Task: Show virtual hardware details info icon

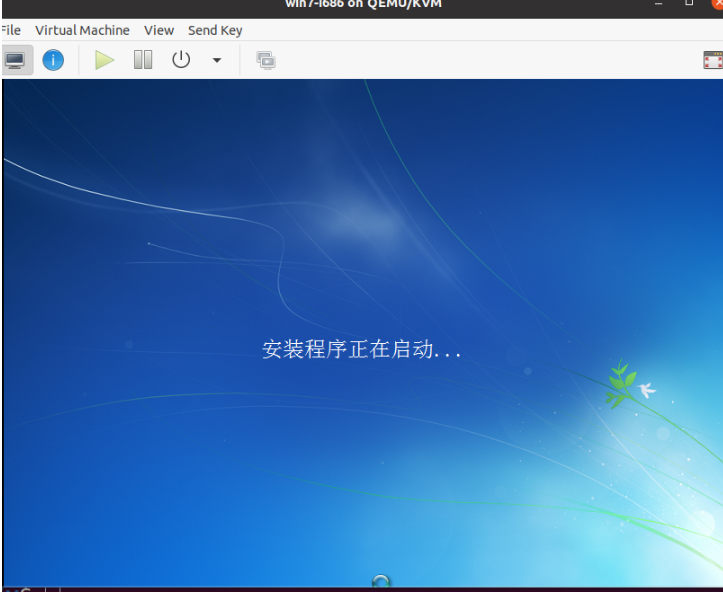Action: click(53, 60)
